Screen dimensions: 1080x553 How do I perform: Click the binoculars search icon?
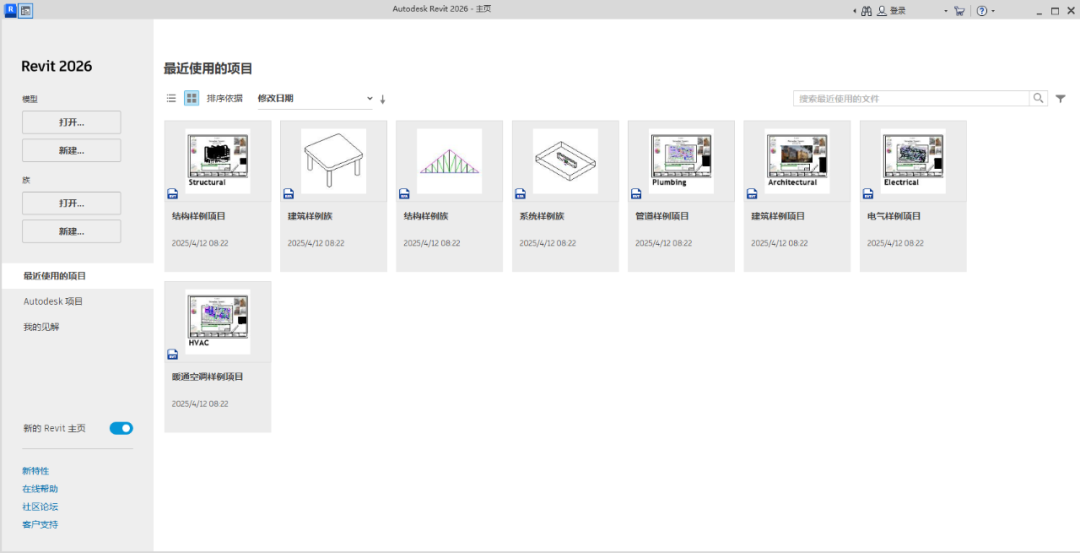click(866, 11)
